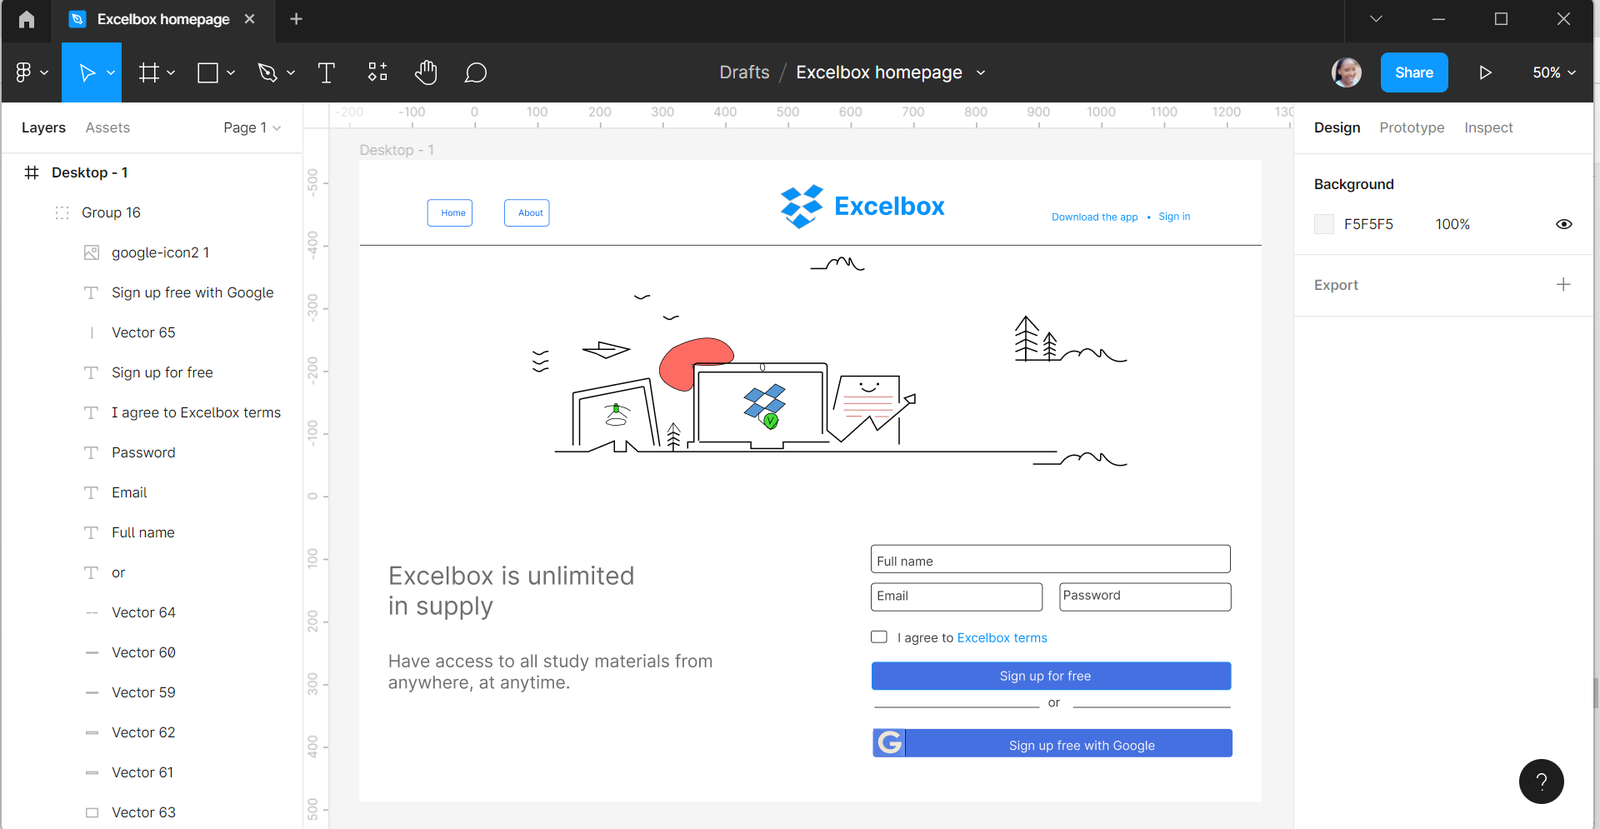Click the Full name input field
The height and width of the screenshot is (829, 1600).
[x=1051, y=559]
